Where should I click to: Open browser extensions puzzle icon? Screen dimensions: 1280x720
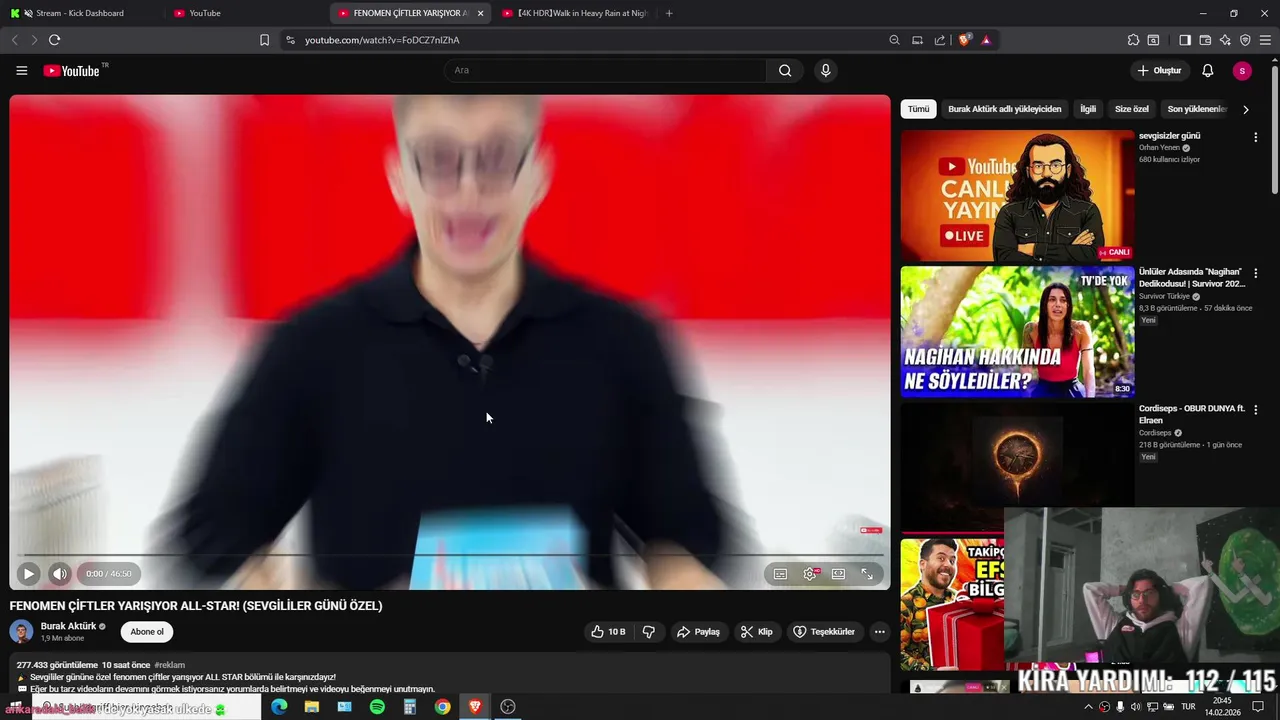(x=1133, y=40)
